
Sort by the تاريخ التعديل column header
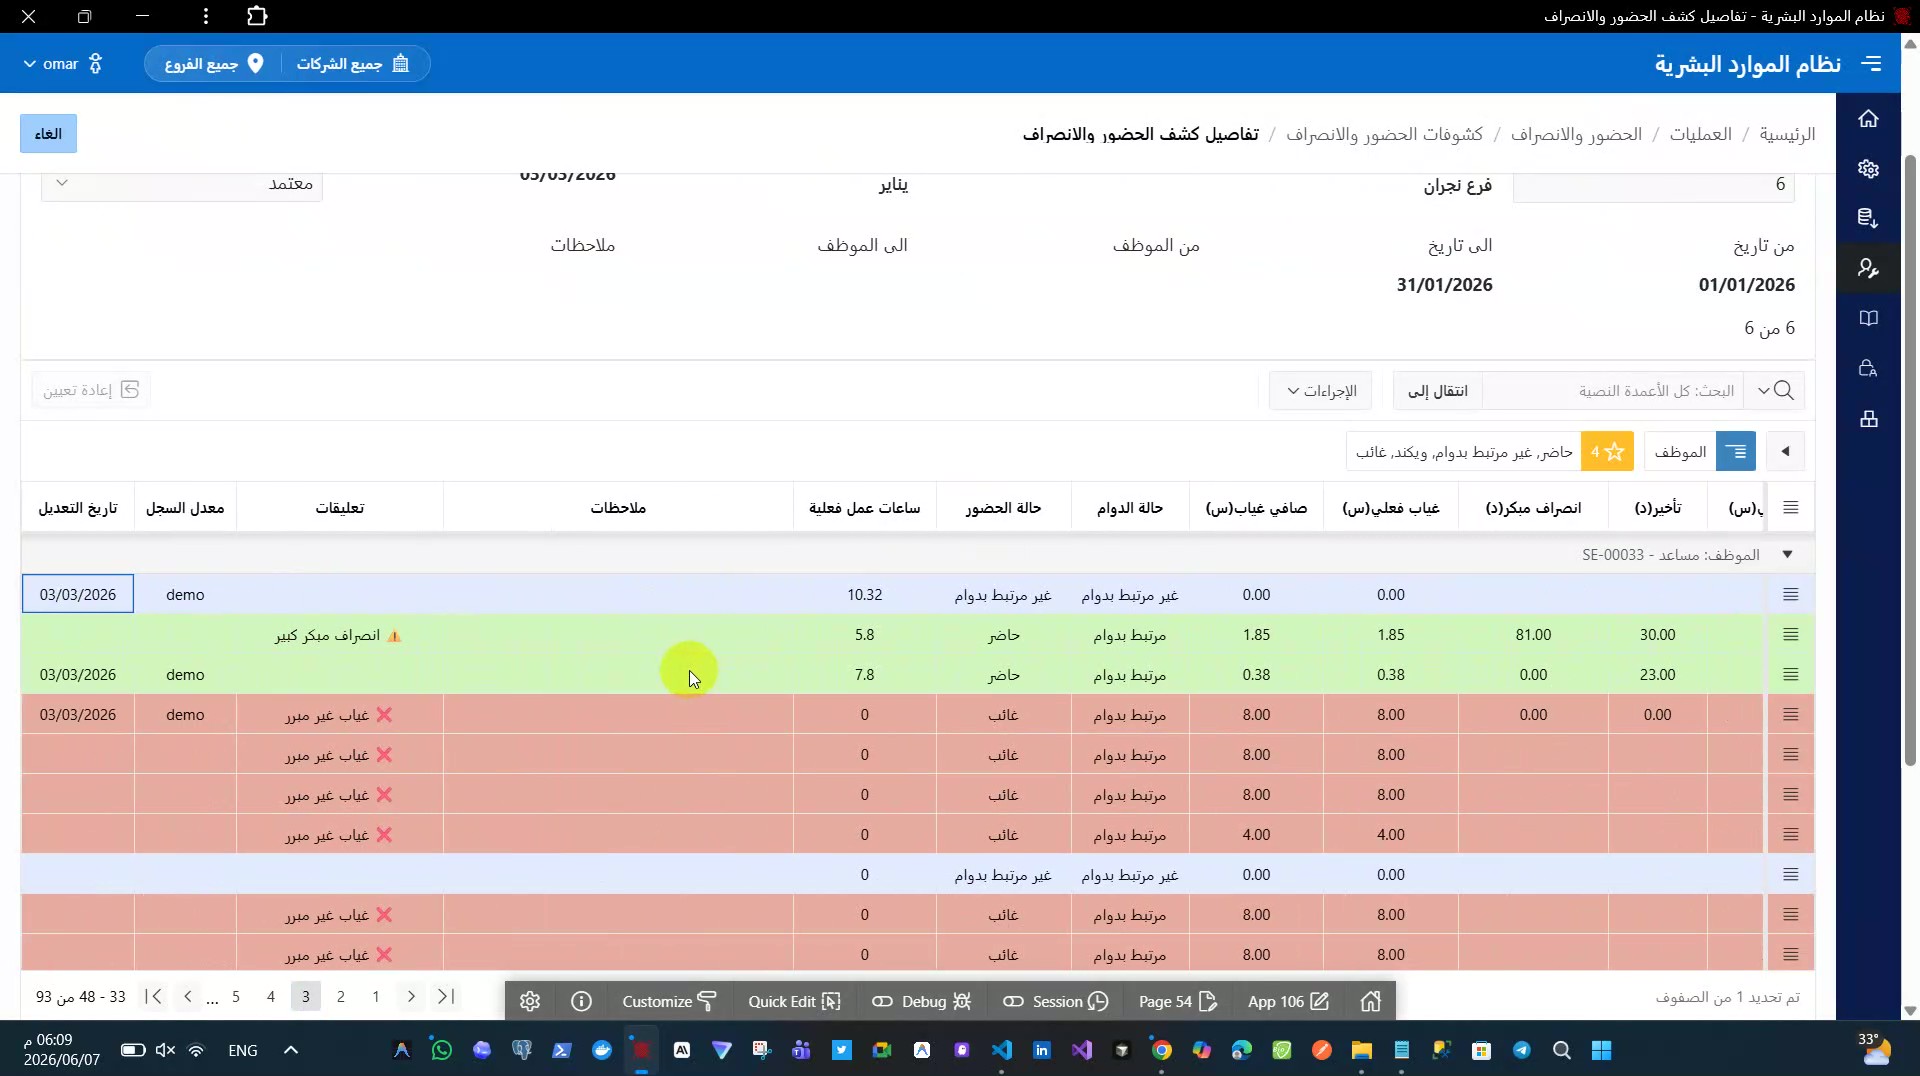(78, 508)
